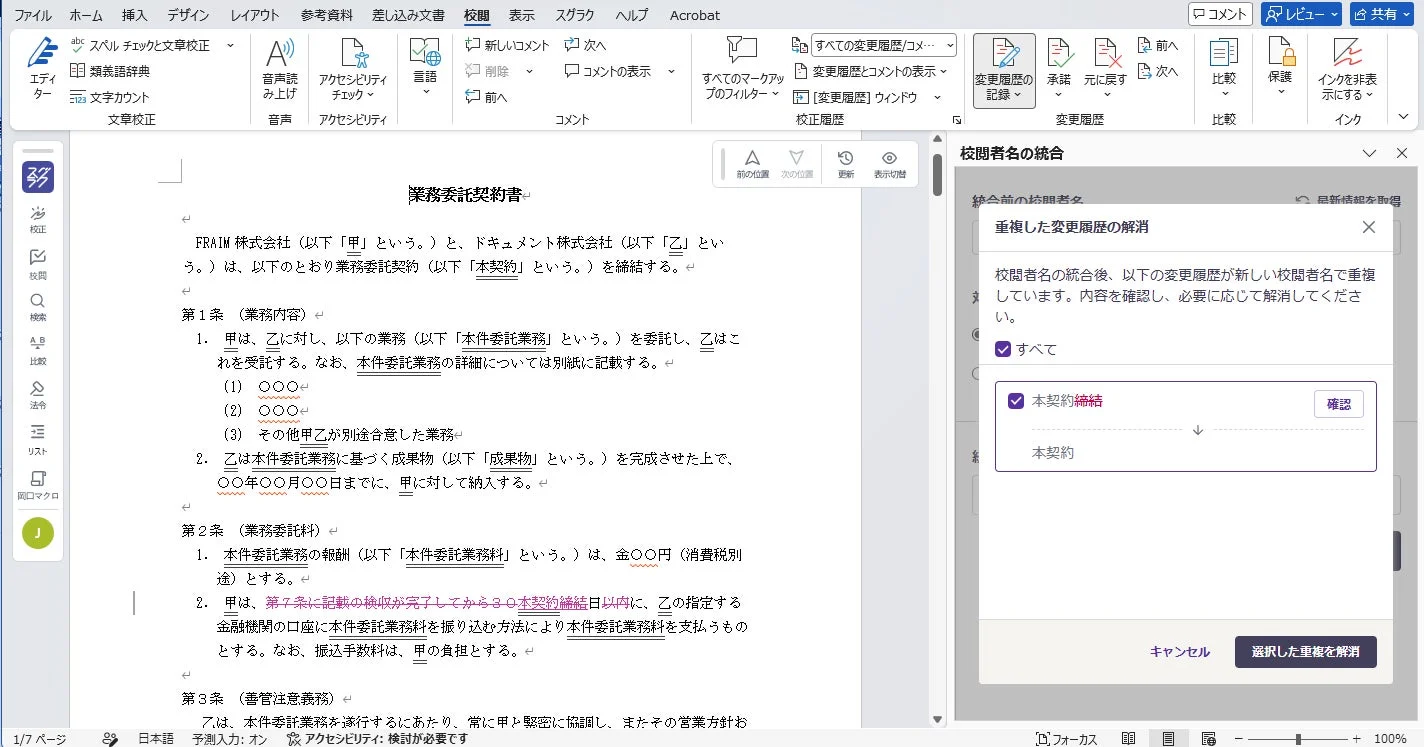
Task: Switch to the レイアウト tab
Action: (255, 15)
